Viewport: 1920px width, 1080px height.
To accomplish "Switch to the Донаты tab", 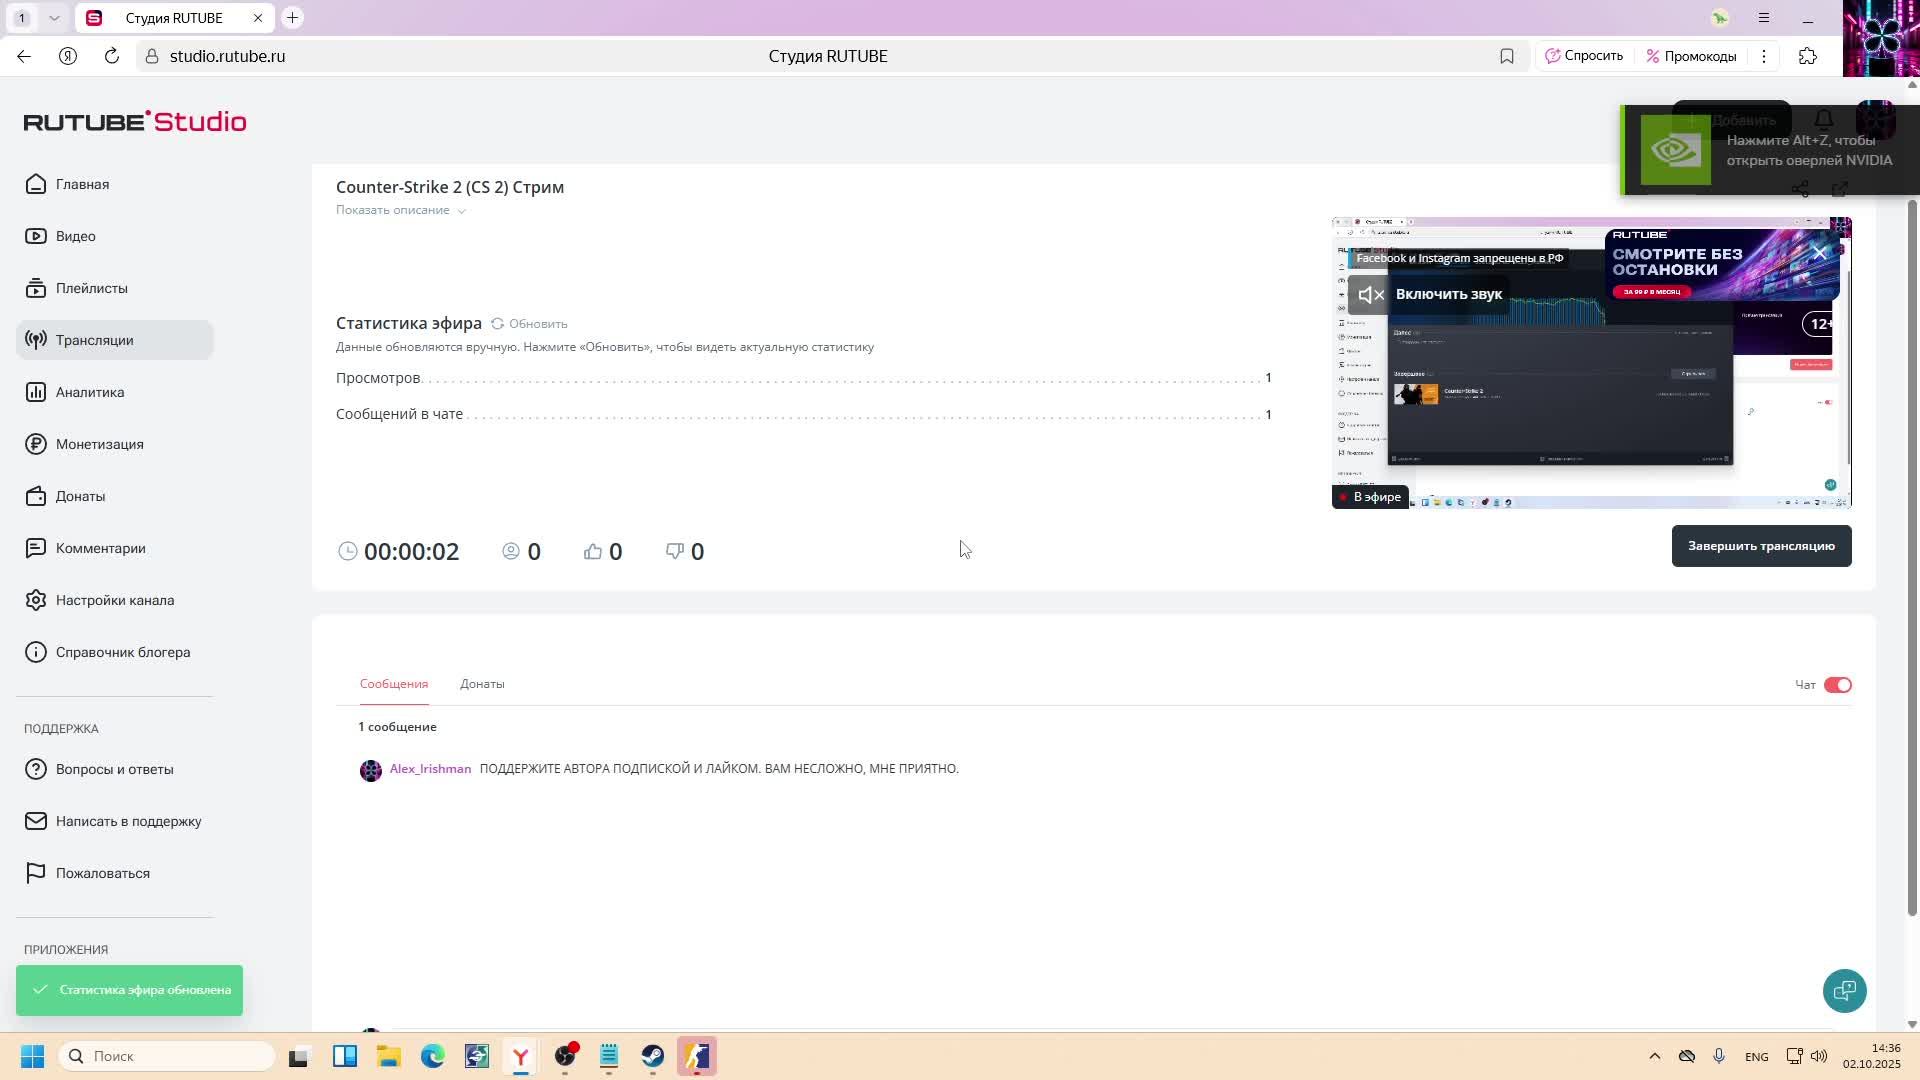I will (482, 684).
